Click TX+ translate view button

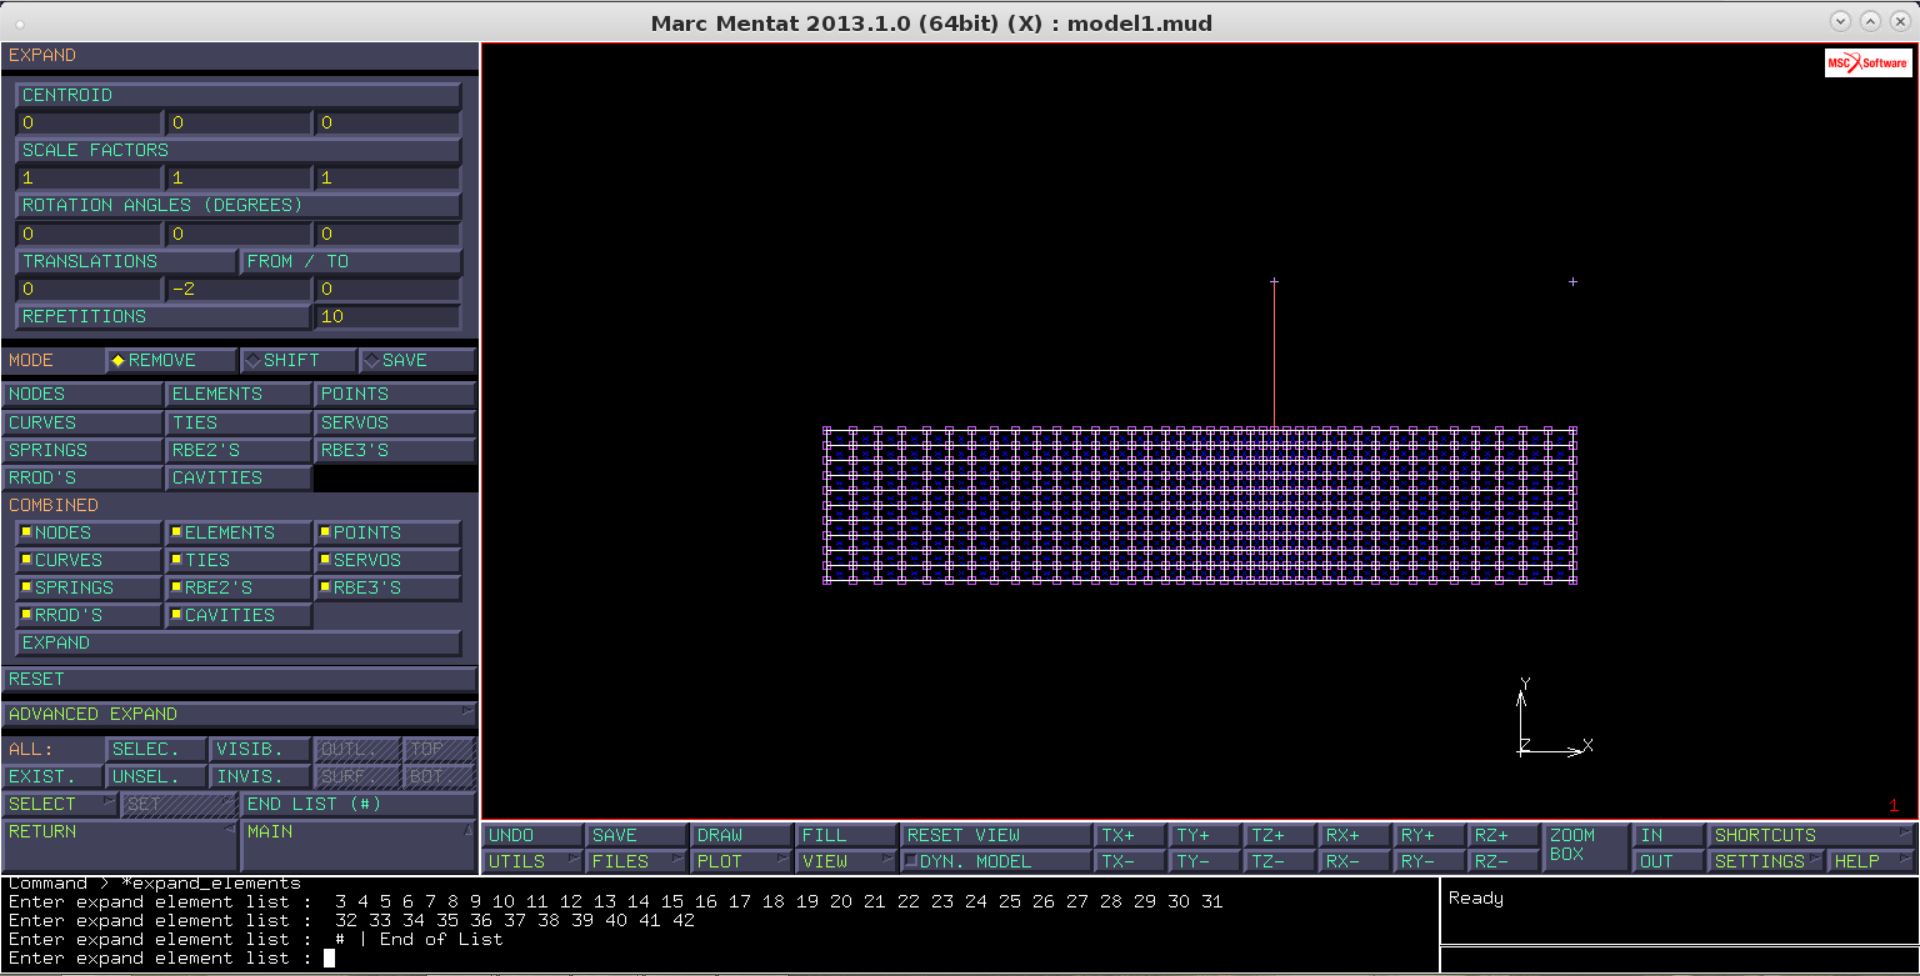click(1130, 835)
